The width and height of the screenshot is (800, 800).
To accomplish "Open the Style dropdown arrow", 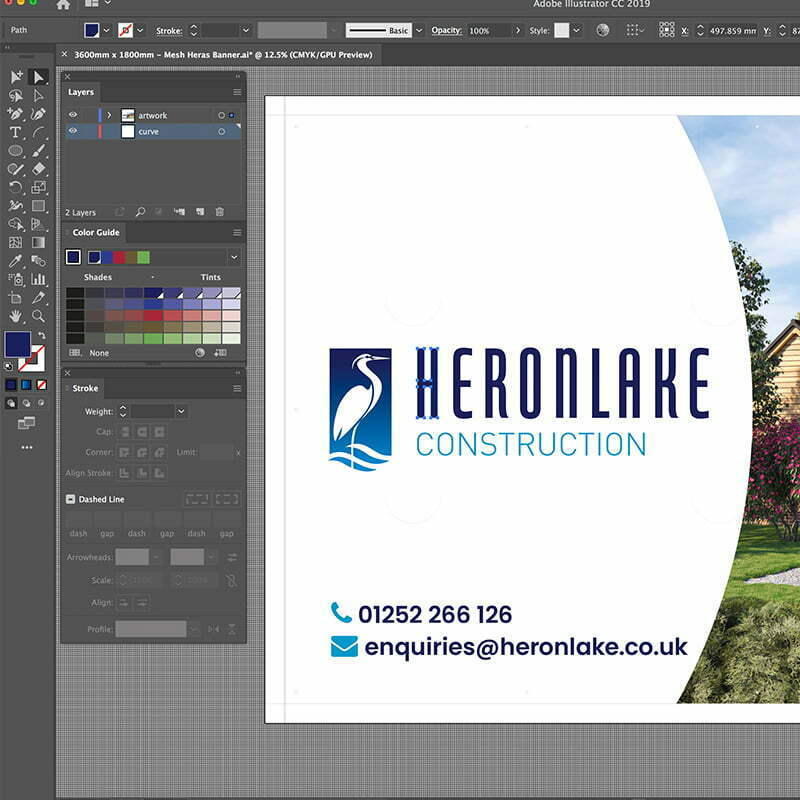I will [577, 30].
